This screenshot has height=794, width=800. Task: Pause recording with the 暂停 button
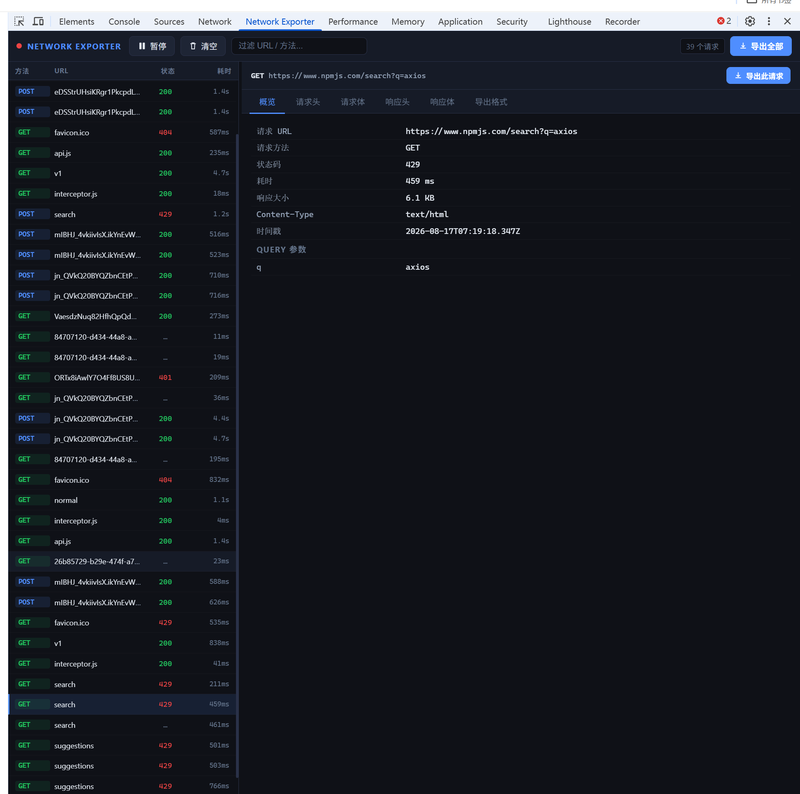pyautogui.click(x=152, y=46)
